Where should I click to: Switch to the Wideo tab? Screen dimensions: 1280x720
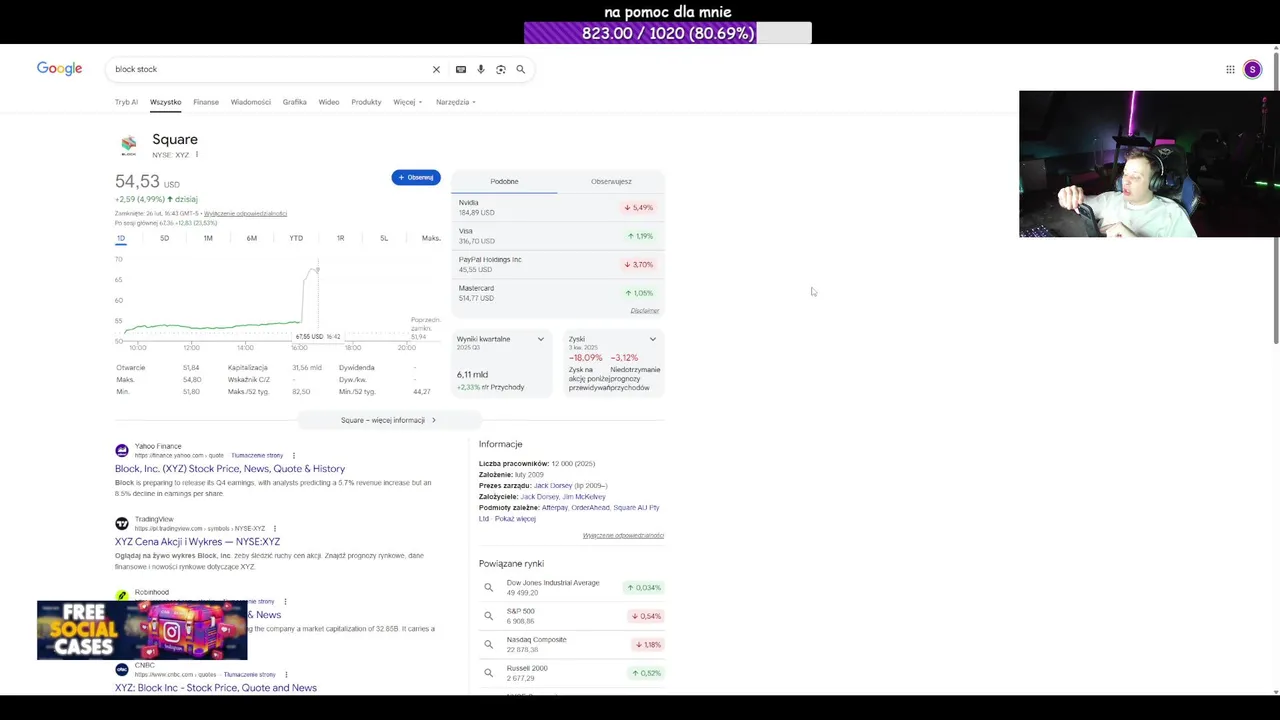329,102
